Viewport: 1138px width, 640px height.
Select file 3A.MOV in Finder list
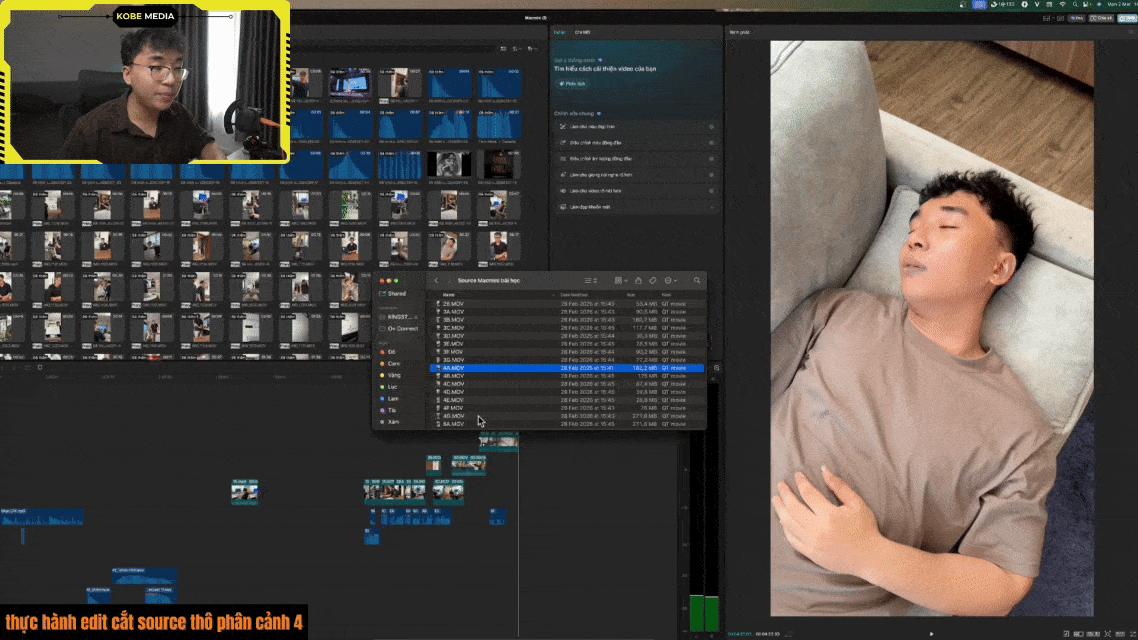tap(452, 311)
